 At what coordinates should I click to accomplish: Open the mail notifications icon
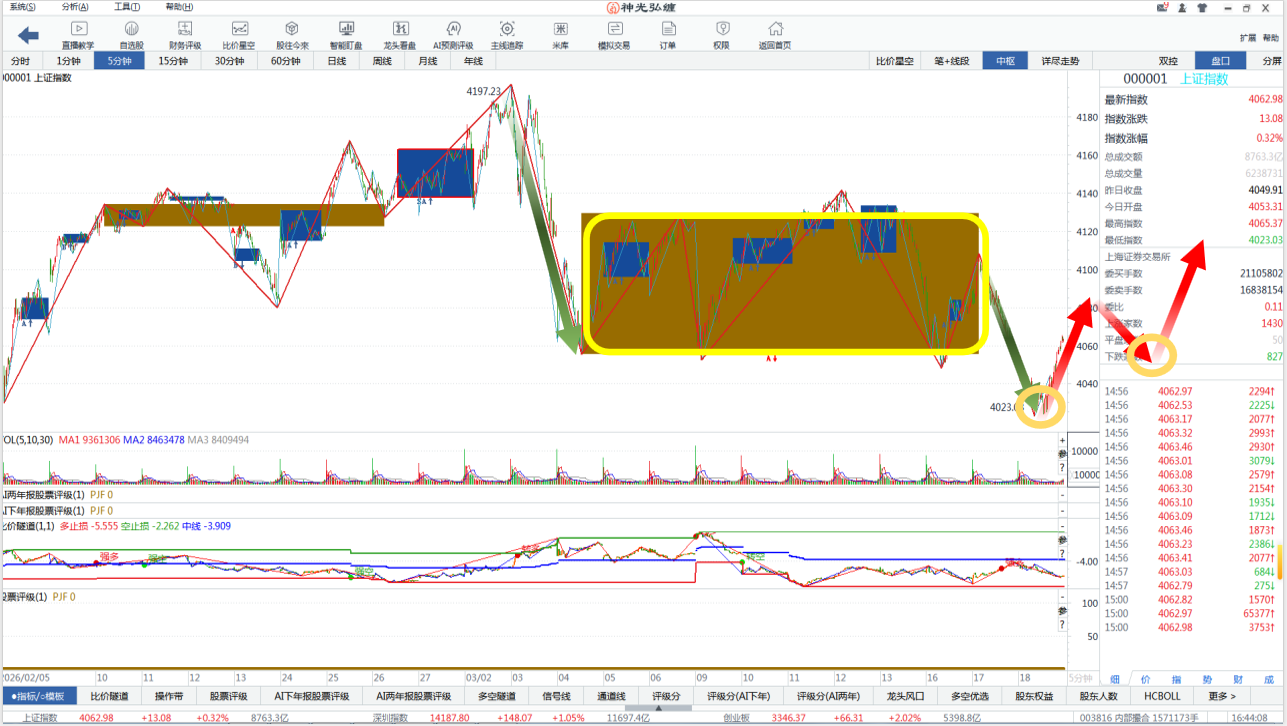pos(1163,7)
